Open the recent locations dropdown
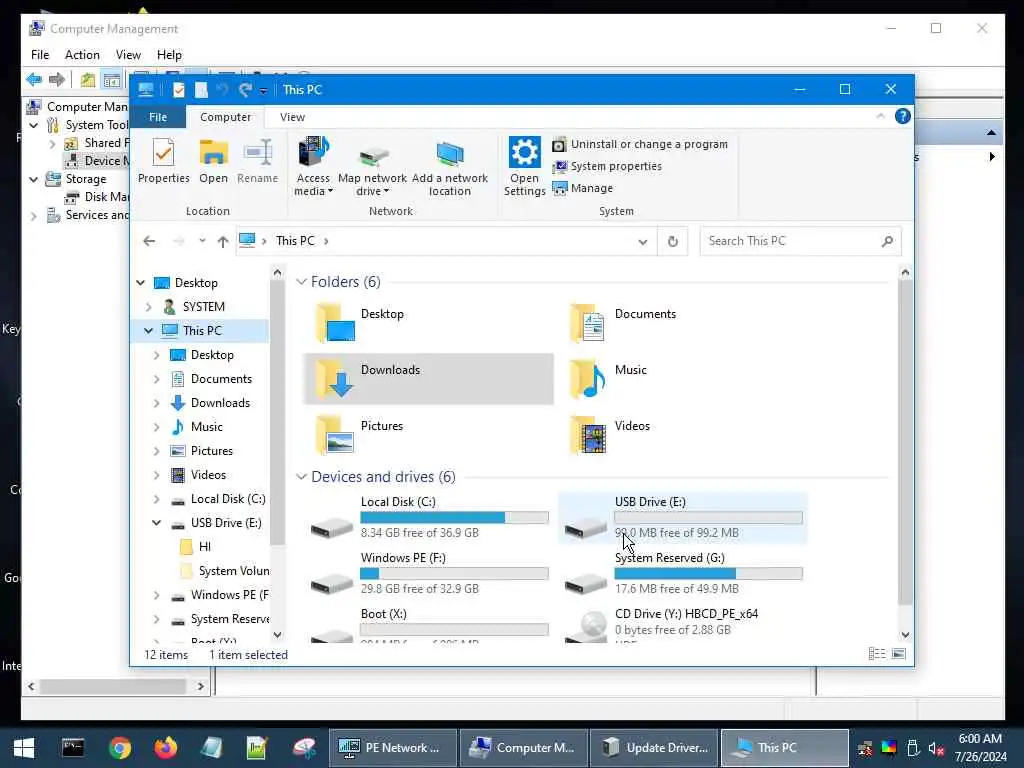The width and height of the screenshot is (1024, 768). coord(202,241)
